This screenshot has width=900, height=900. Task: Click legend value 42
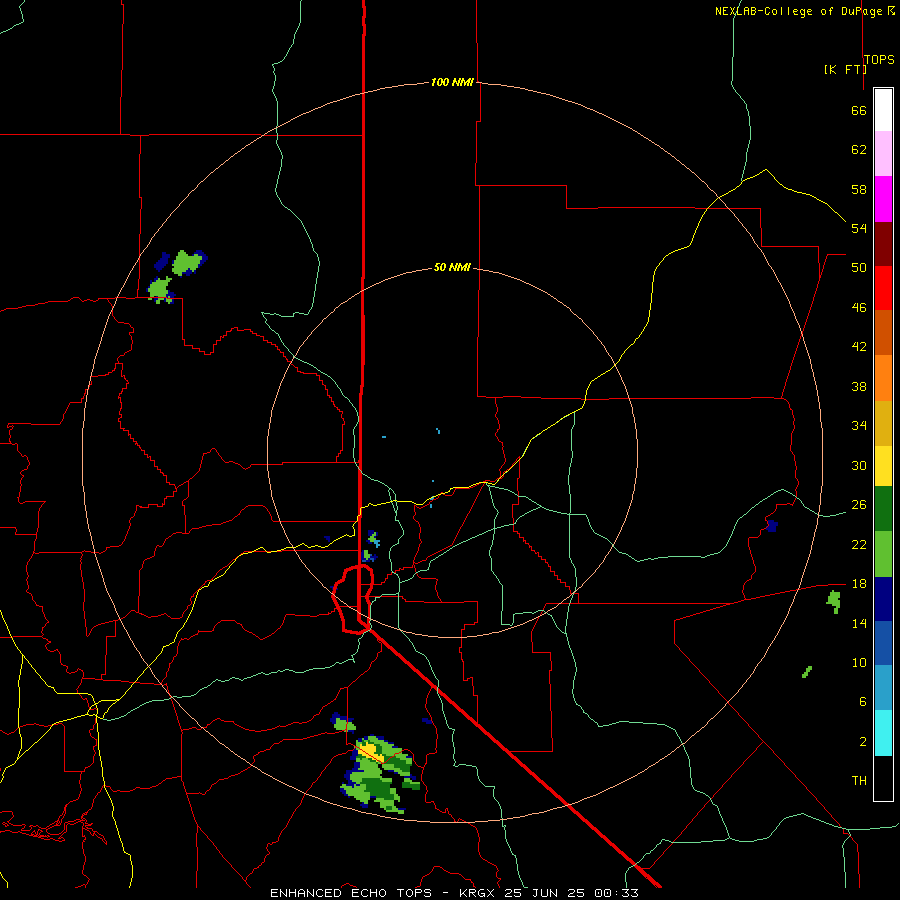tap(859, 347)
